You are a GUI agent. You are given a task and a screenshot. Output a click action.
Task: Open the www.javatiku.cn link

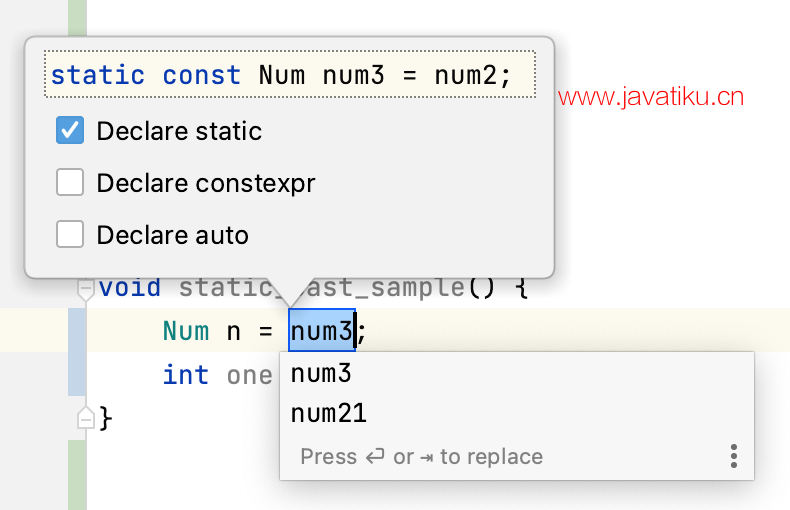pyautogui.click(x=651, y=97)
